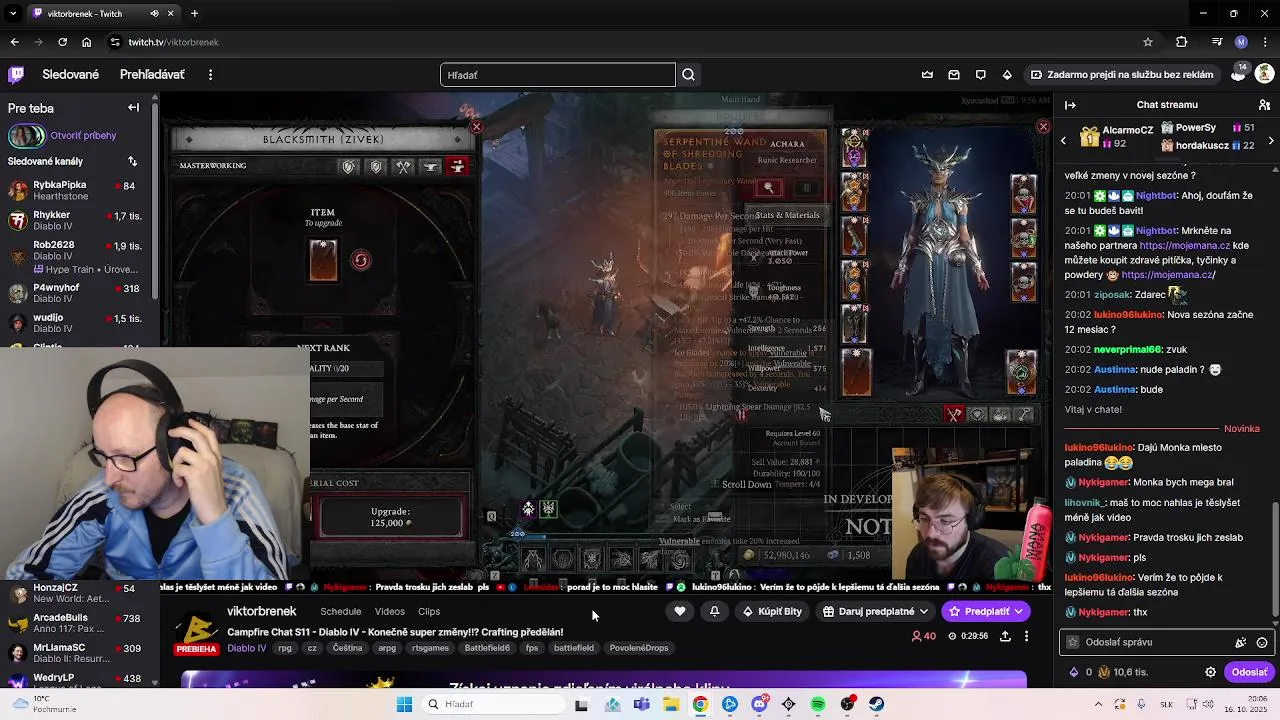The image size is (1280, 720).
Task: Open Windows Start menu
Action: [404, 704]
